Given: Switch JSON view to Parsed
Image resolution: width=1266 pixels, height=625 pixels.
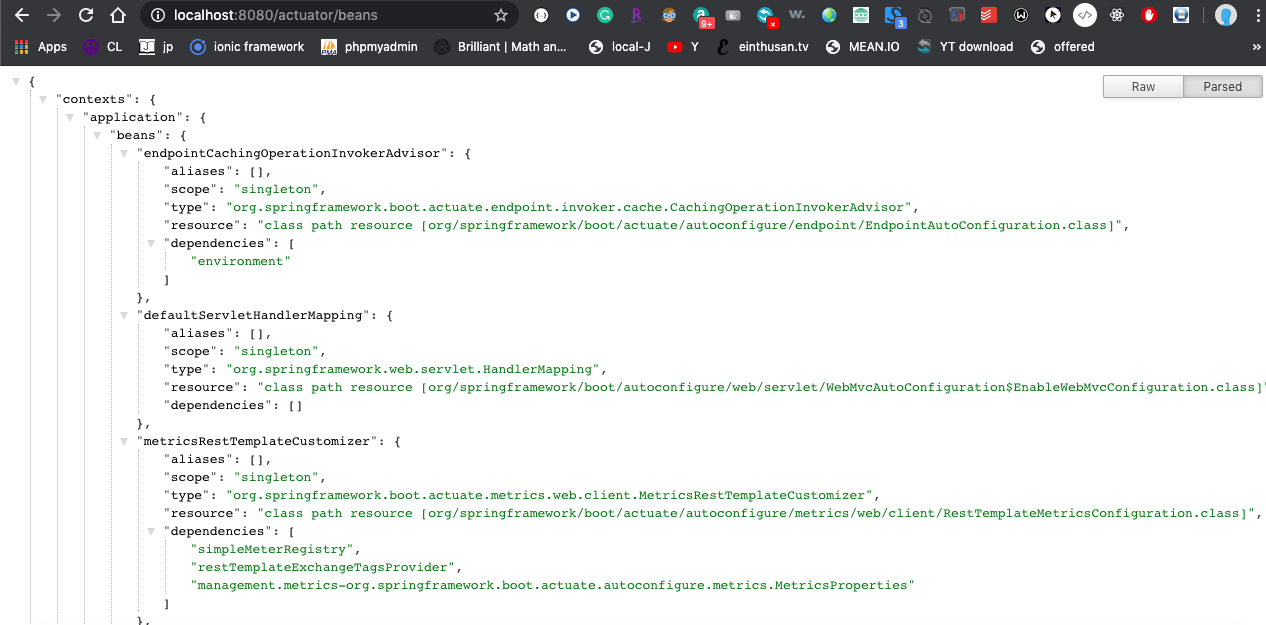Looking at the screenshot, I should coord(1222,87).
